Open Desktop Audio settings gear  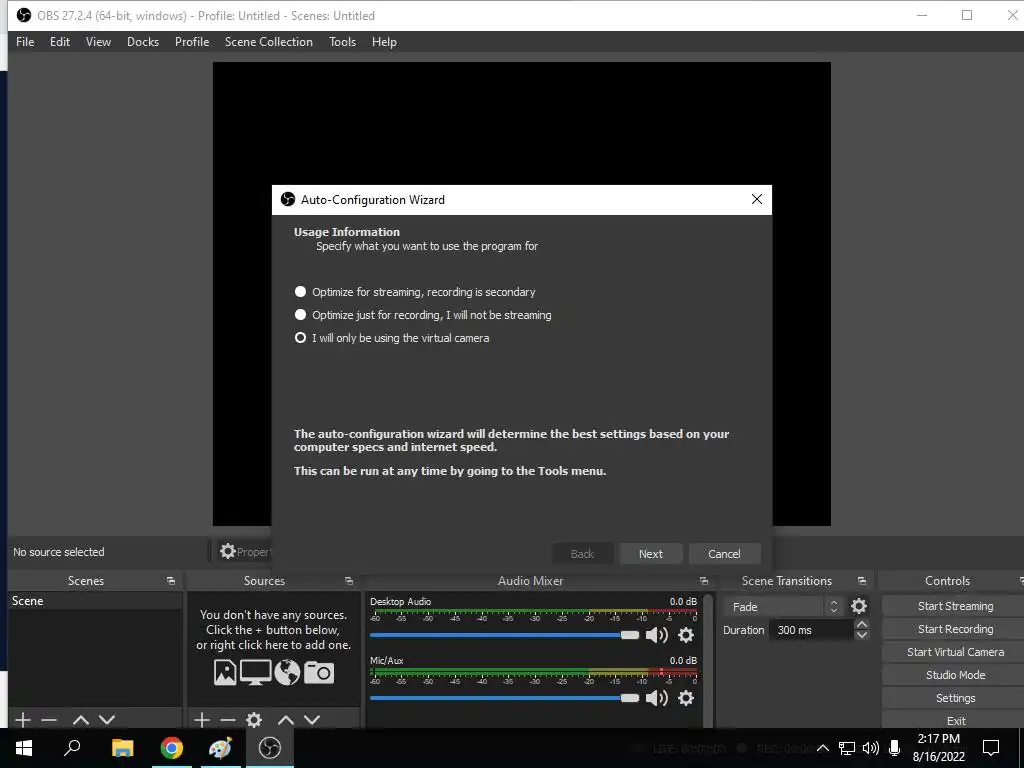click(x=686, y=635)
